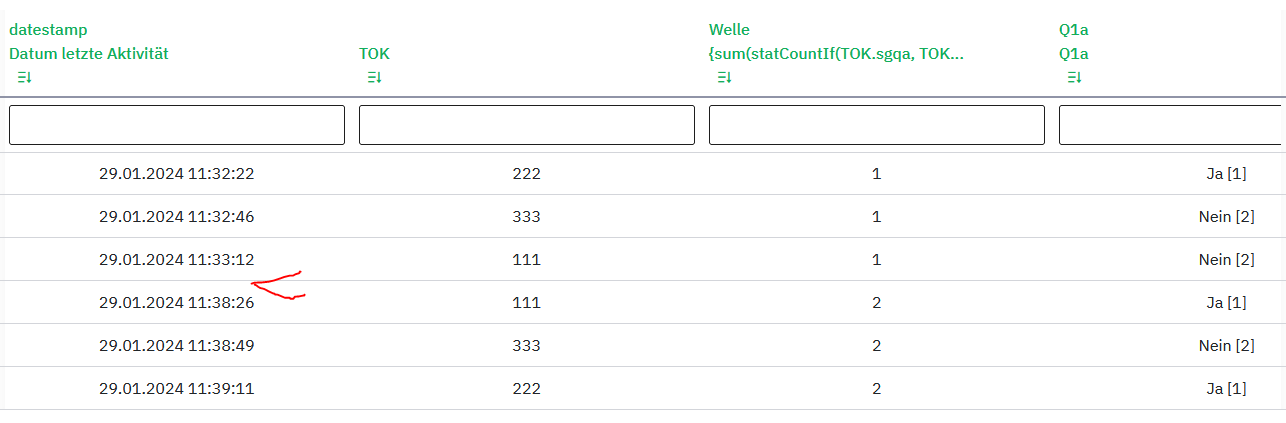Select the row dated 29.01.2024 11:32:46
Screen dimensions: 1286x423
pos(177,217)
